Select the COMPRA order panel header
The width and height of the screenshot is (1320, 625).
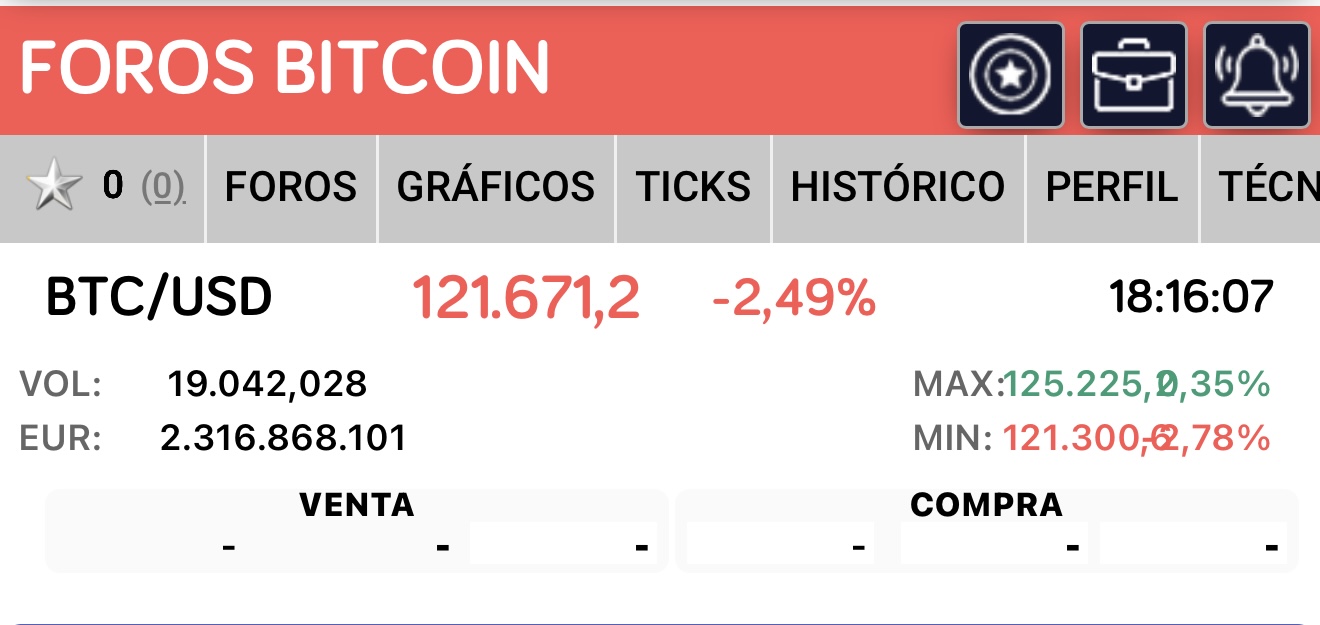click(986, 505)
